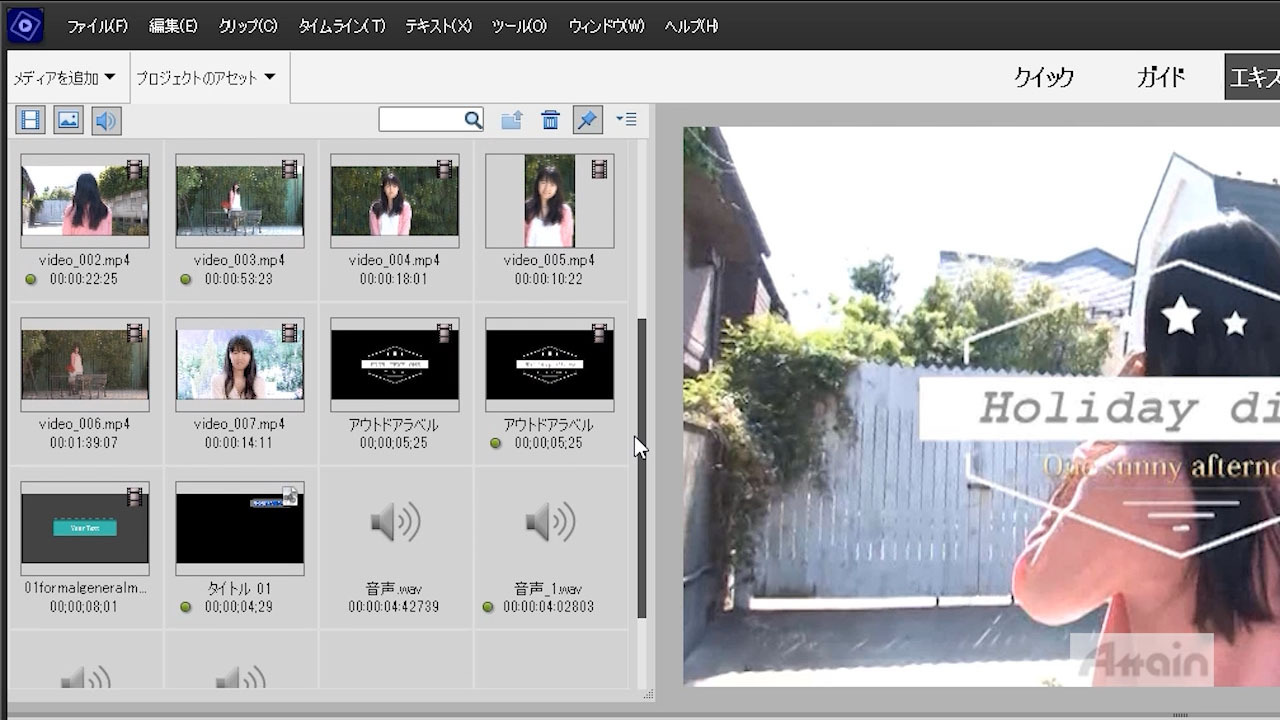Viewport: 1280px width, 720px height.
Task: Select the video_002.mp4 thumbnail
Action: 85,200
